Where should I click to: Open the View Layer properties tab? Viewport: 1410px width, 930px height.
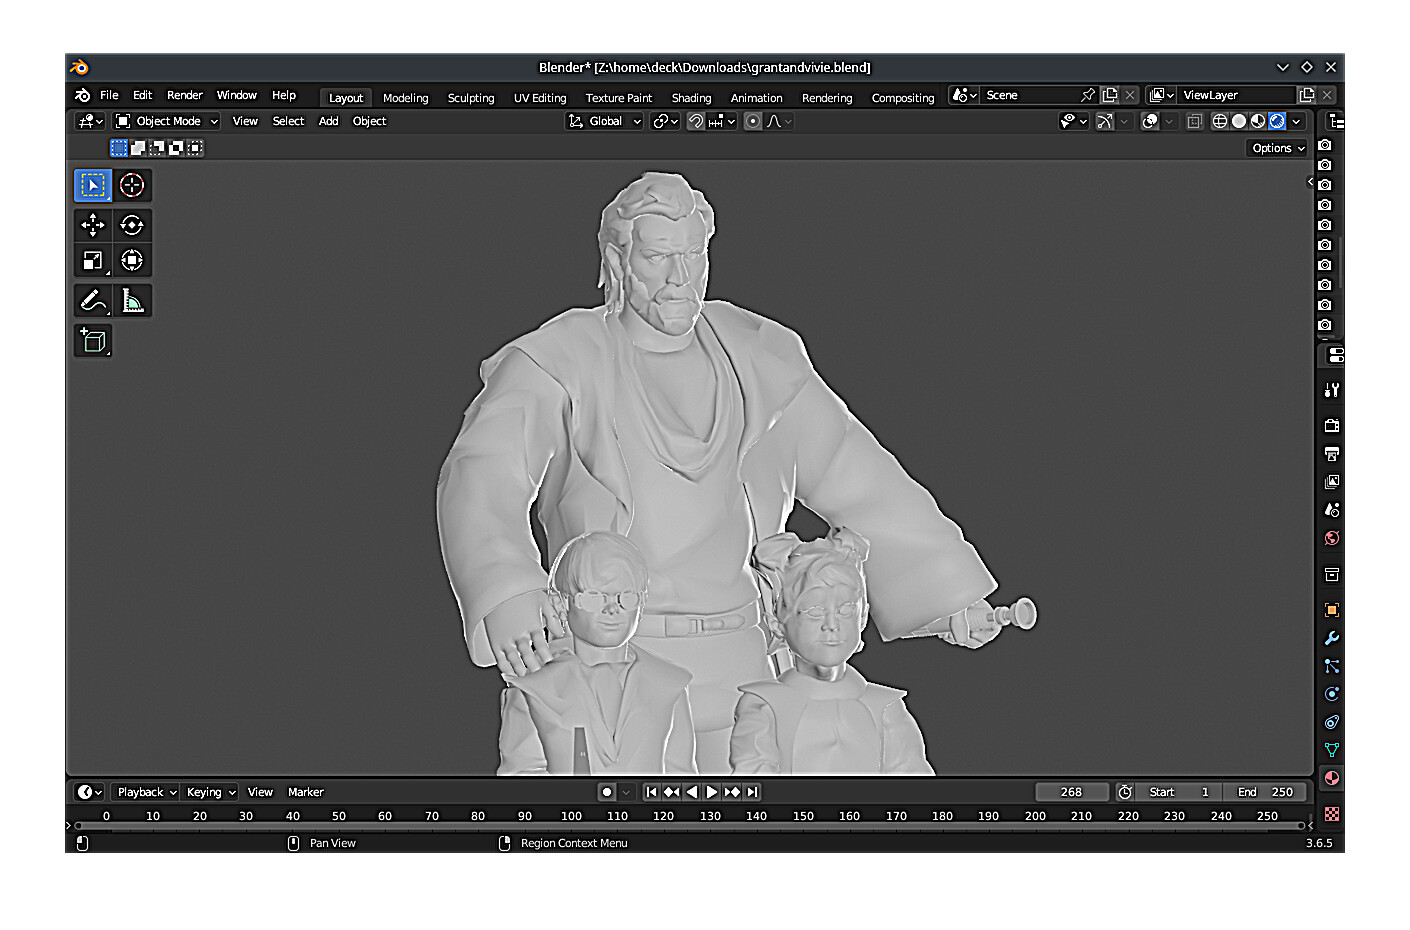click(x=1331, y=482)
